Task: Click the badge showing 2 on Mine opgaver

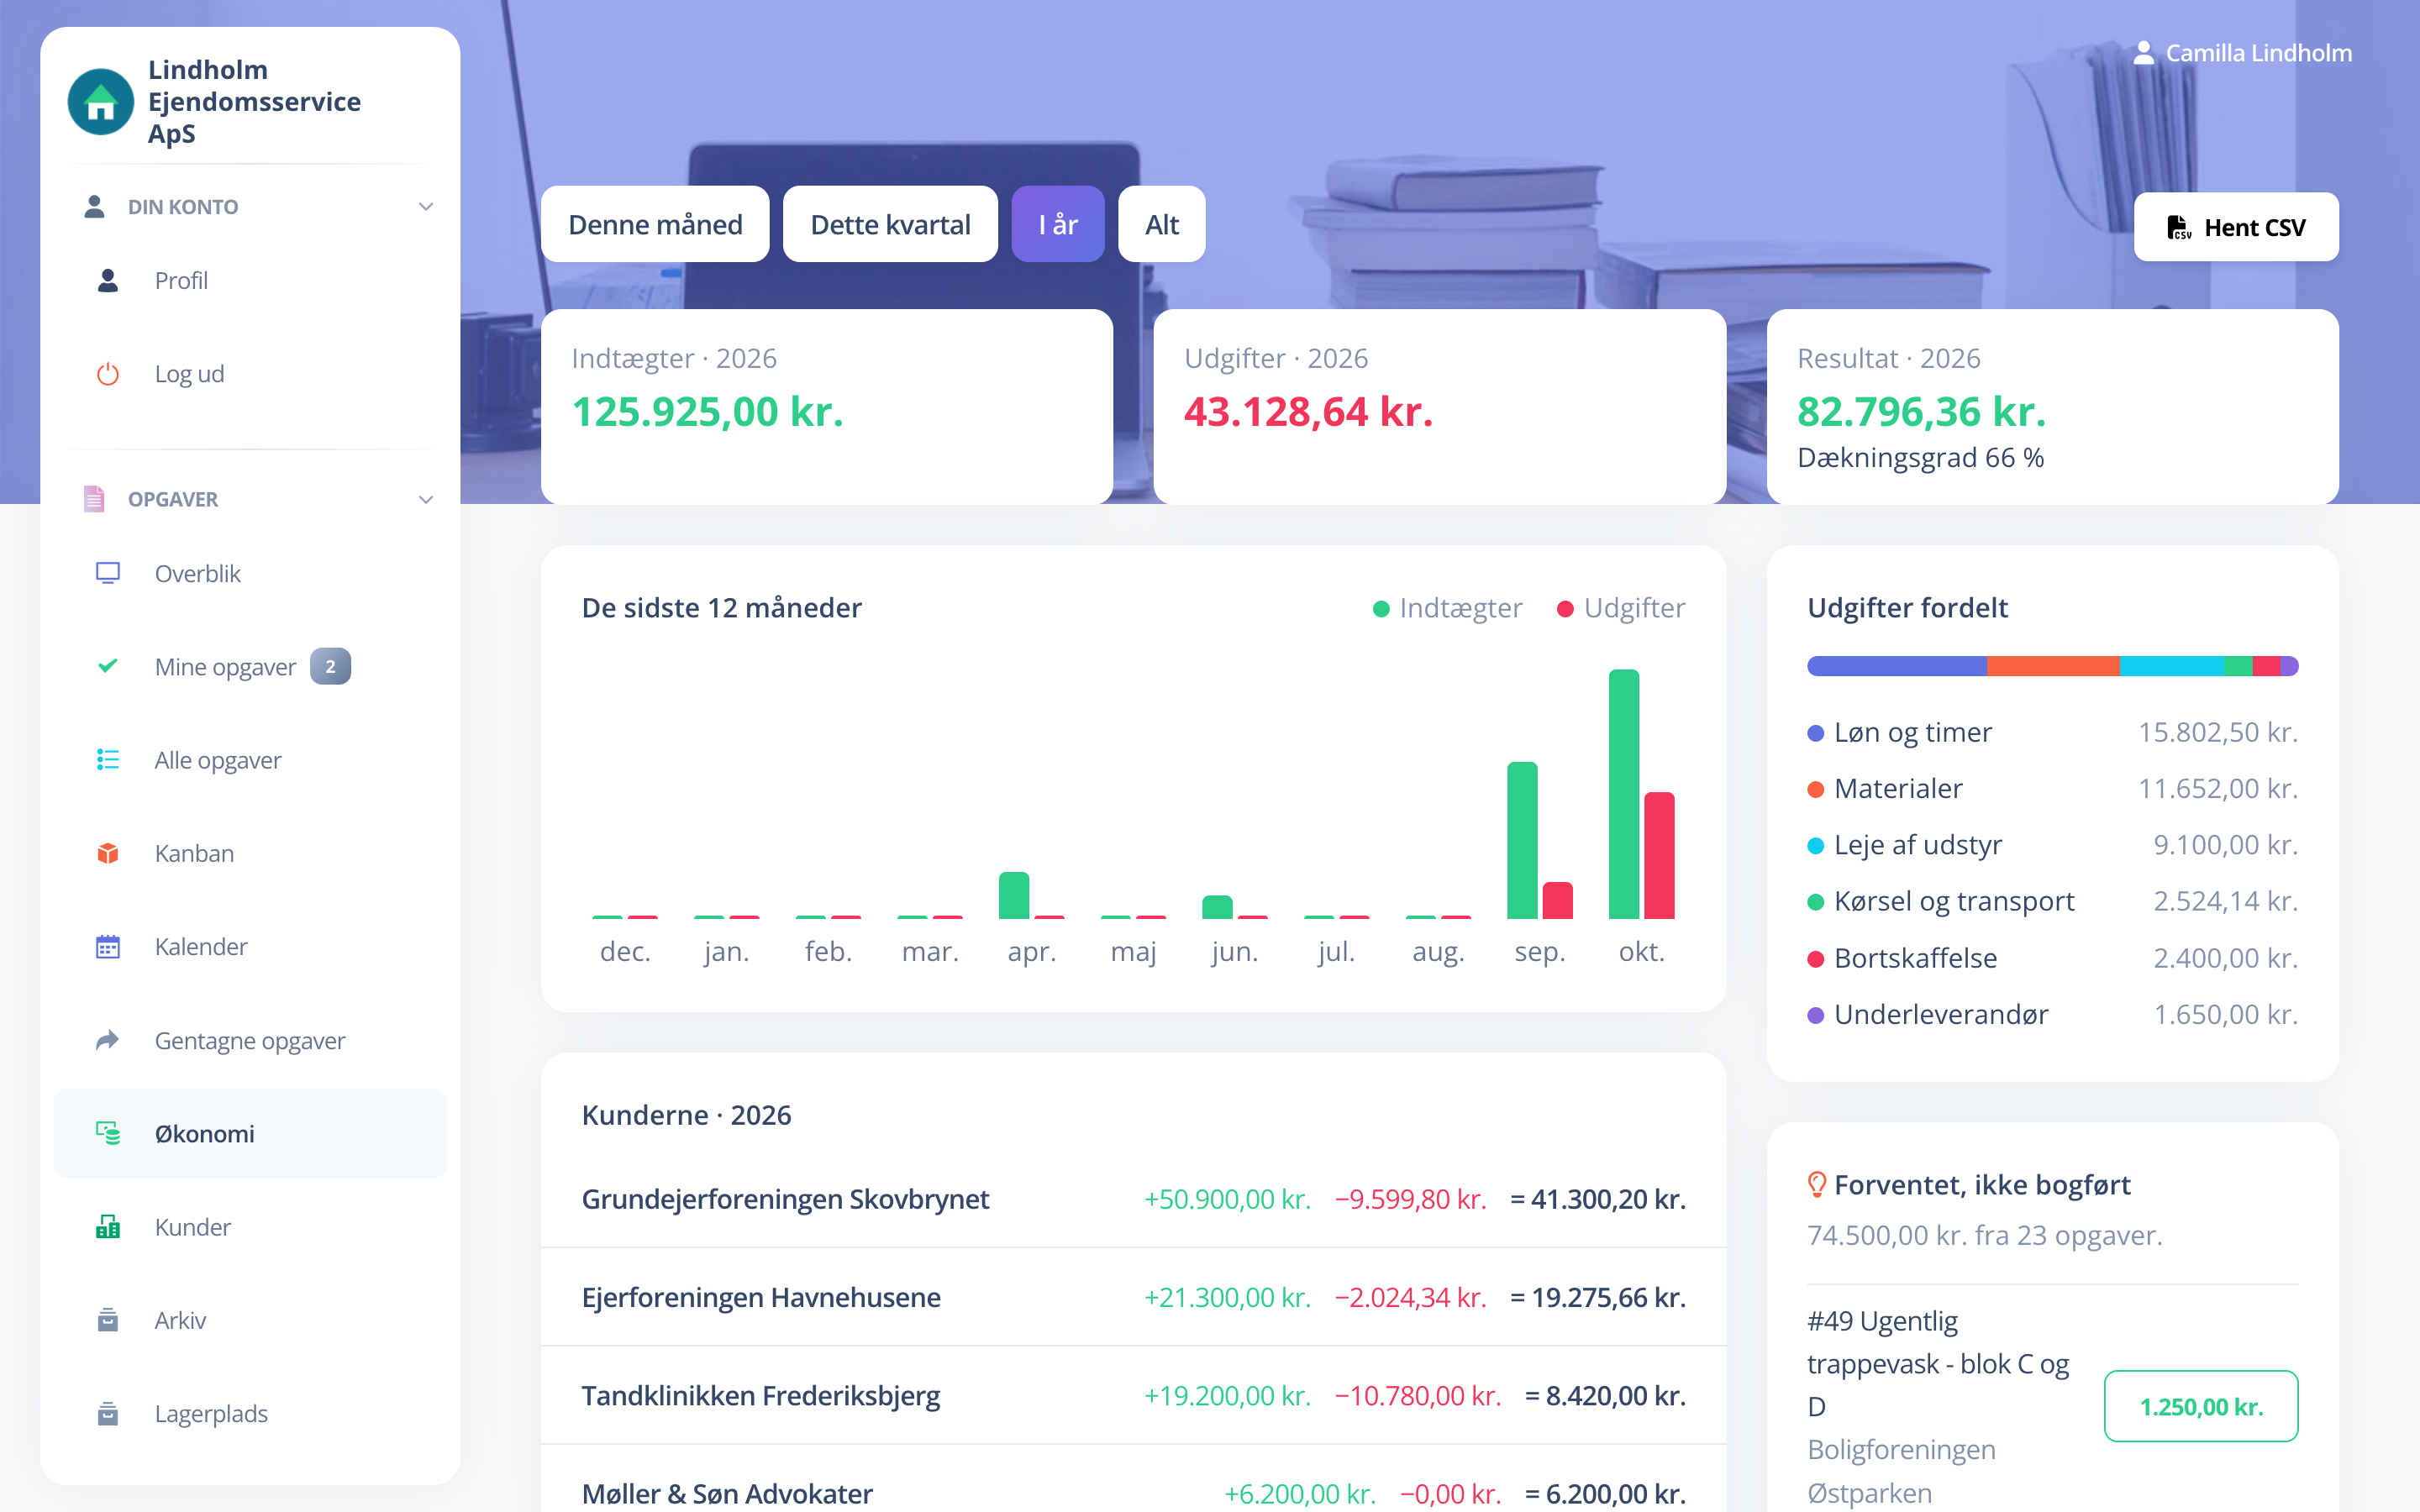Action: click(x=330, y=667)
